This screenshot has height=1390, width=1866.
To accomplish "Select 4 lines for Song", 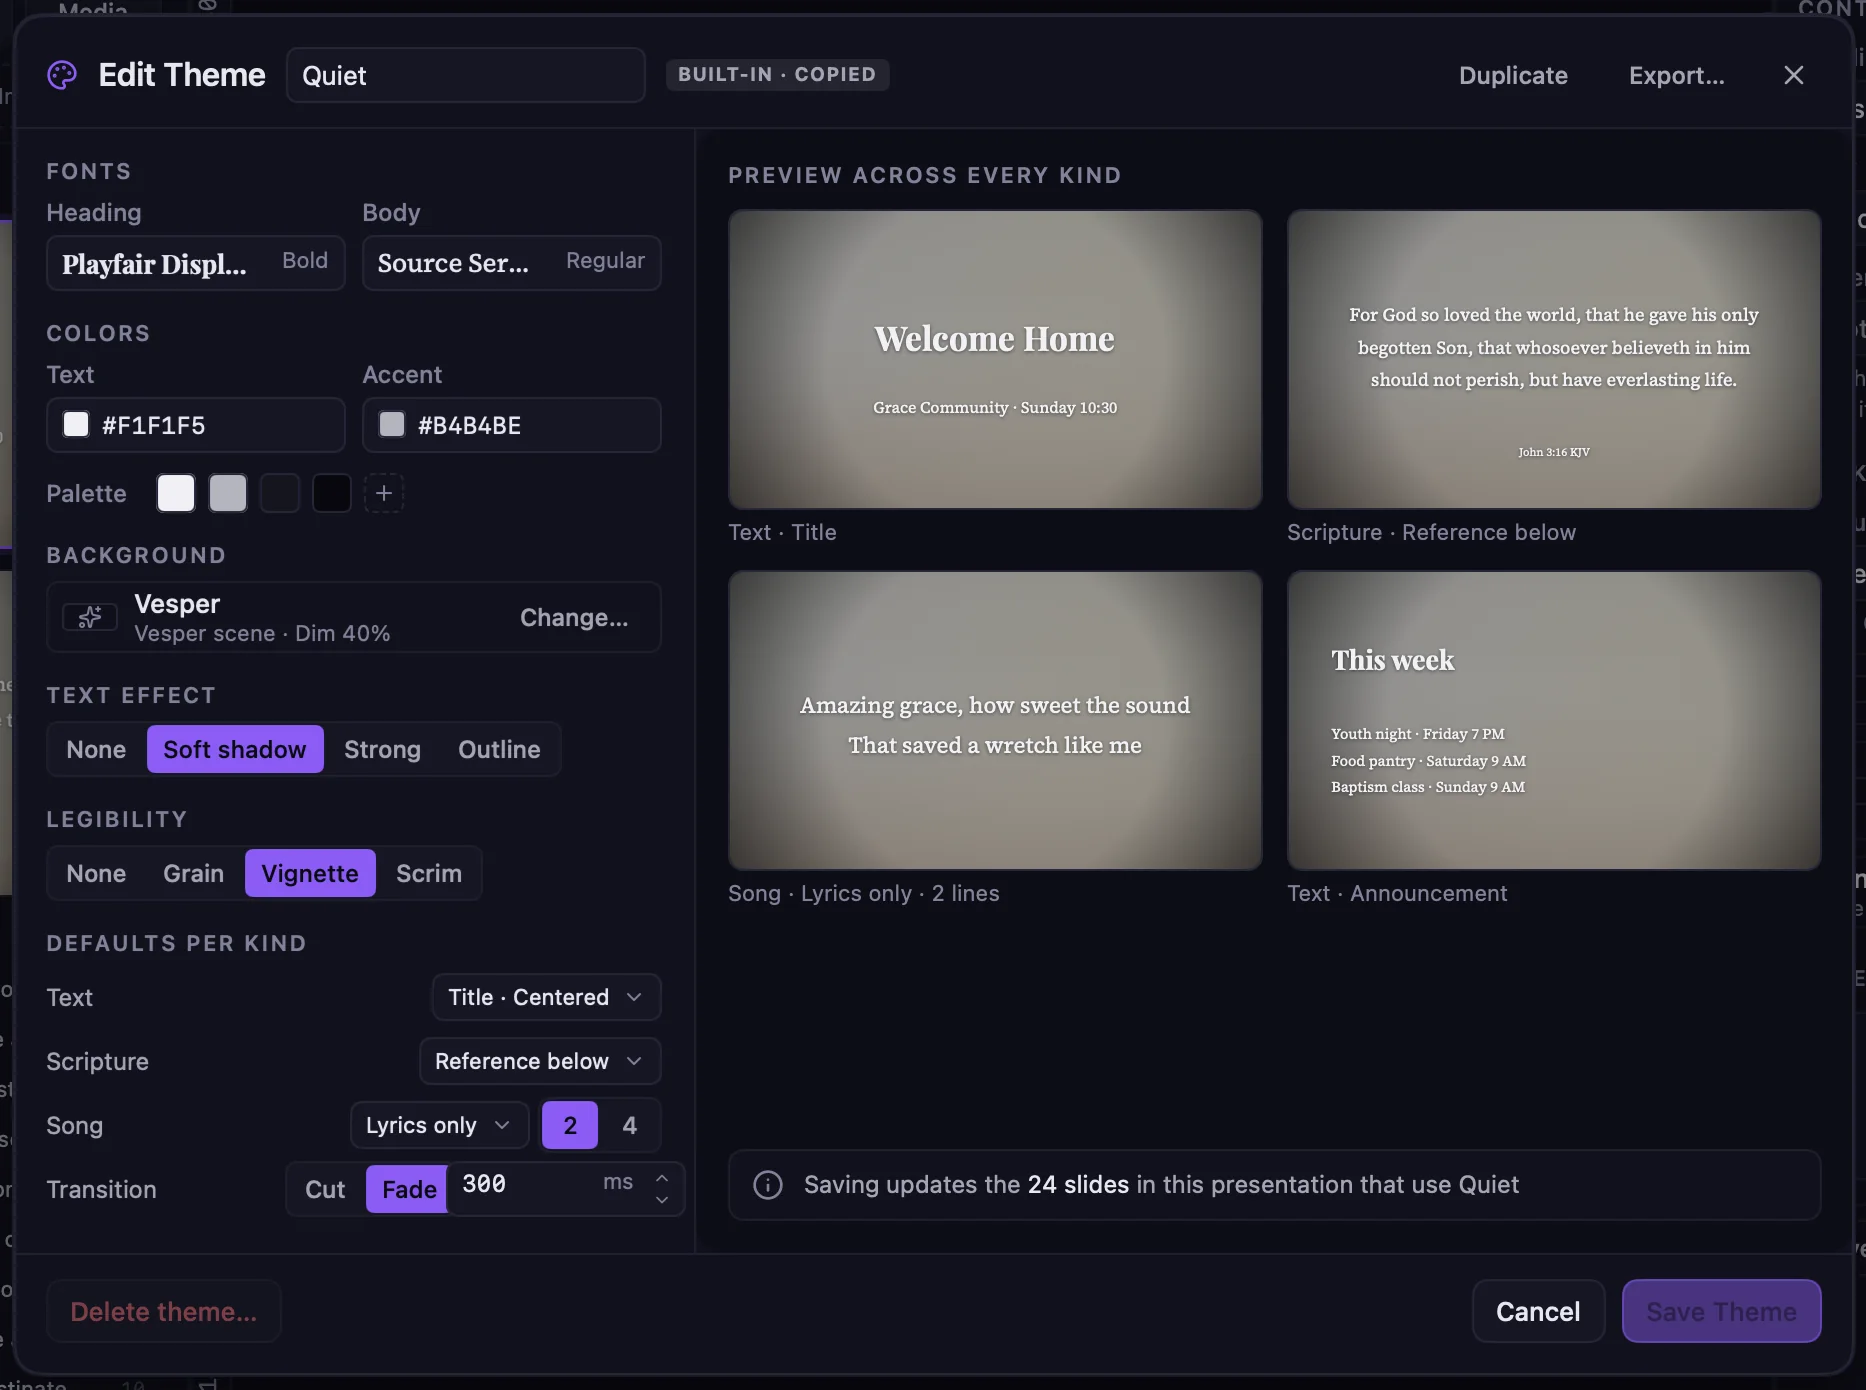I will 630,1125.
